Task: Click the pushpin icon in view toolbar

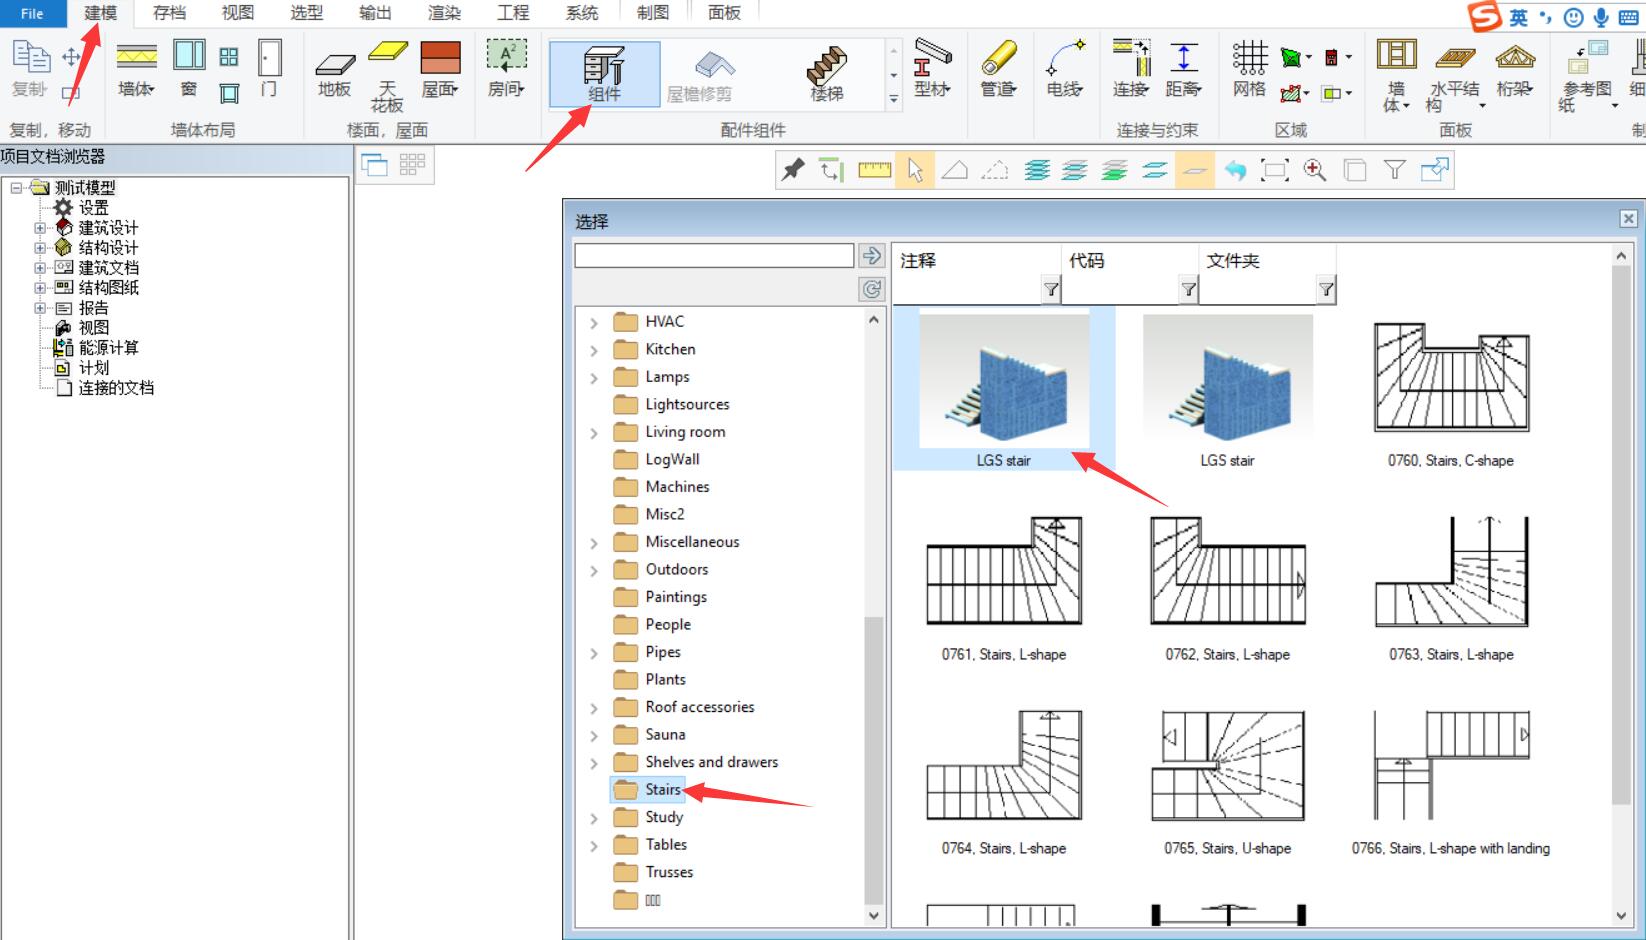Action: click(793, 170)
